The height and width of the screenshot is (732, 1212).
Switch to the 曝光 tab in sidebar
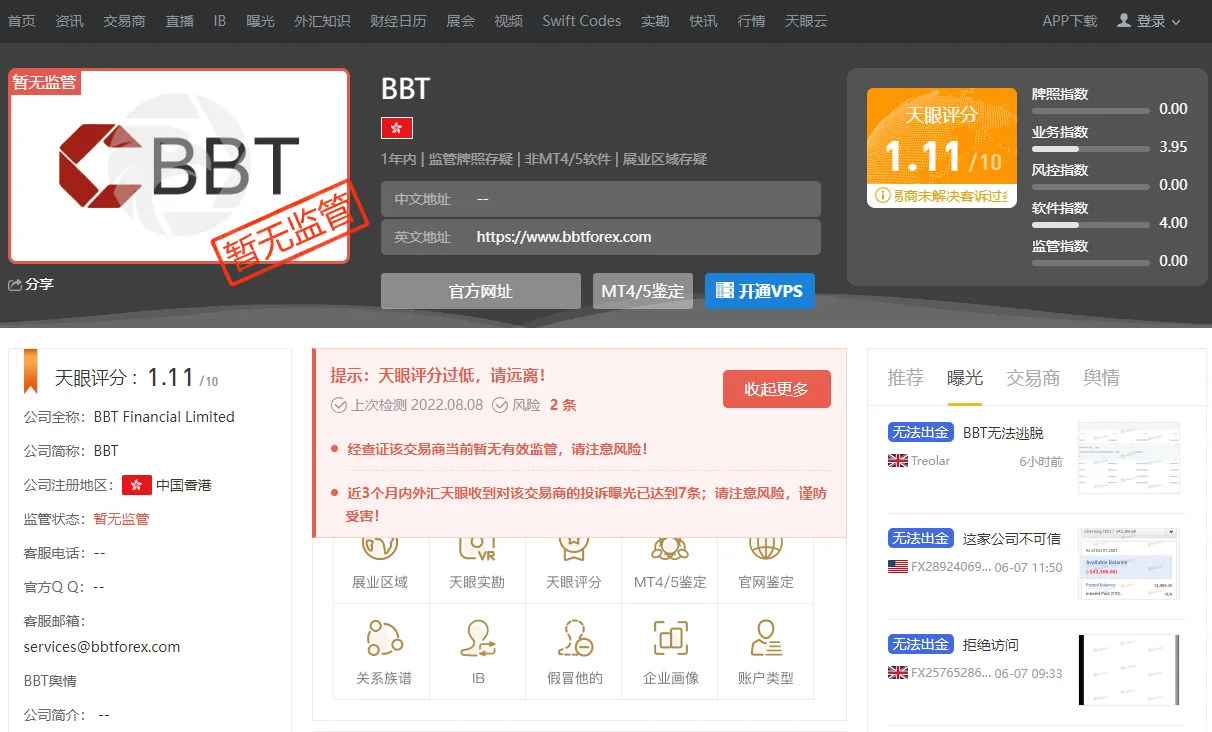[x=965, y=378]
